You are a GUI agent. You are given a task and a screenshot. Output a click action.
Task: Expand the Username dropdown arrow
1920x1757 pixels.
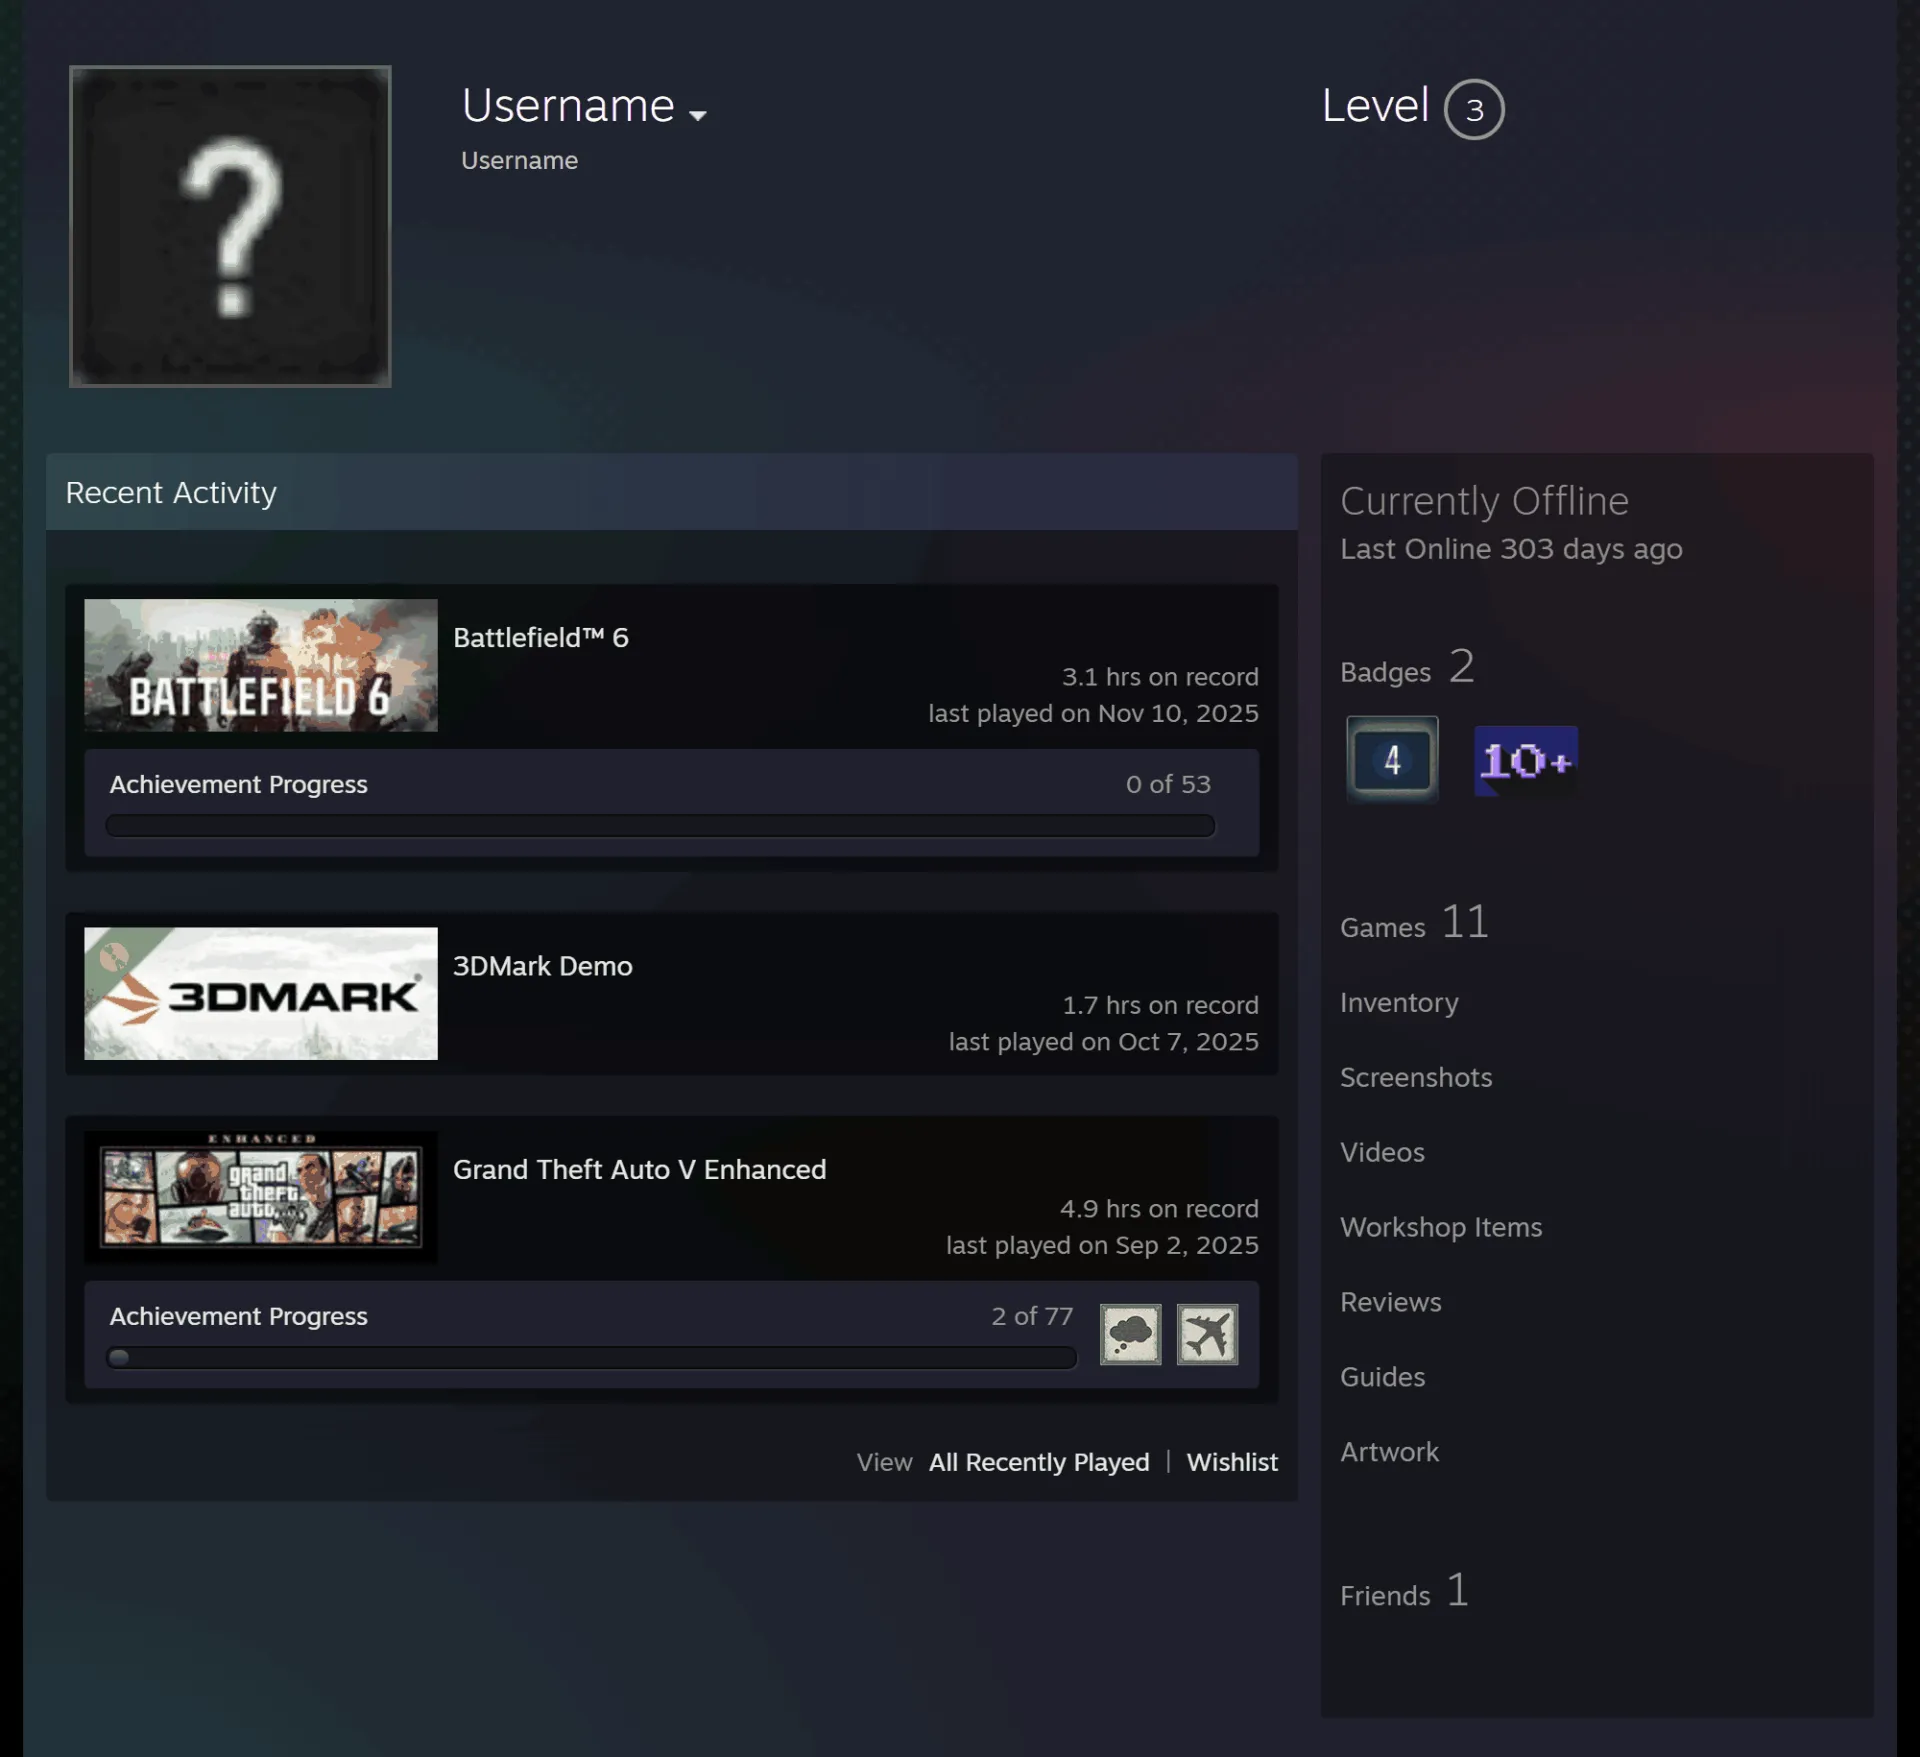pyautogui.click(x=698, y=115)
